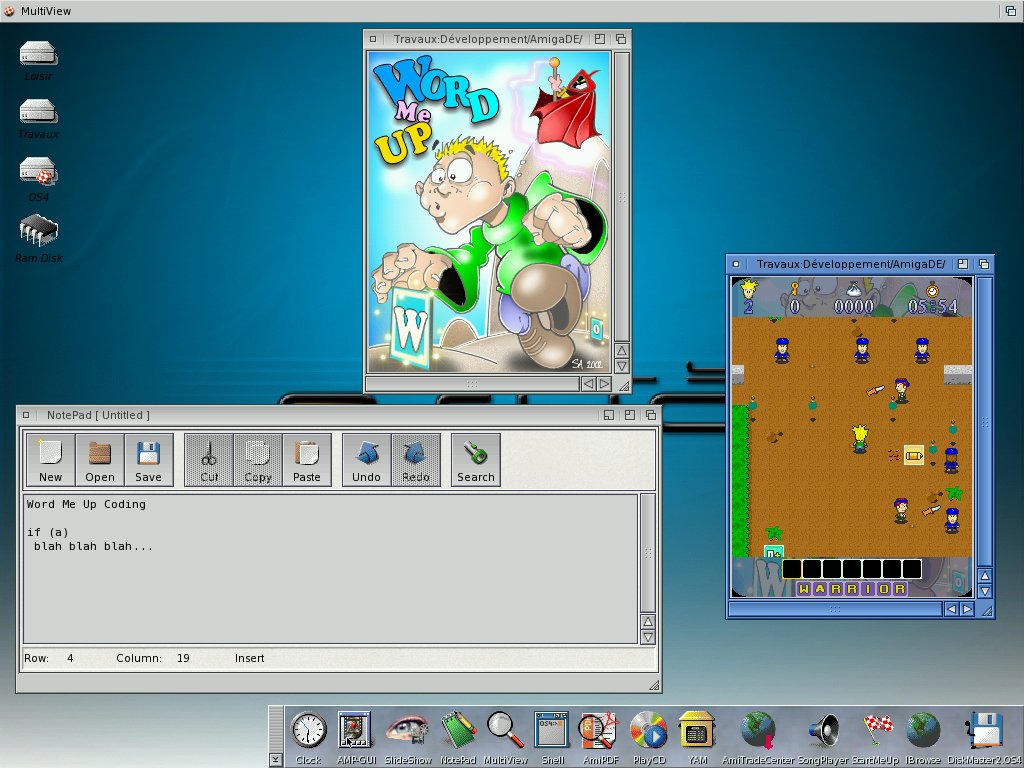1024x768 pixels.
Task: Launch Clock from the dock
Action: click(x=308, y=737)
